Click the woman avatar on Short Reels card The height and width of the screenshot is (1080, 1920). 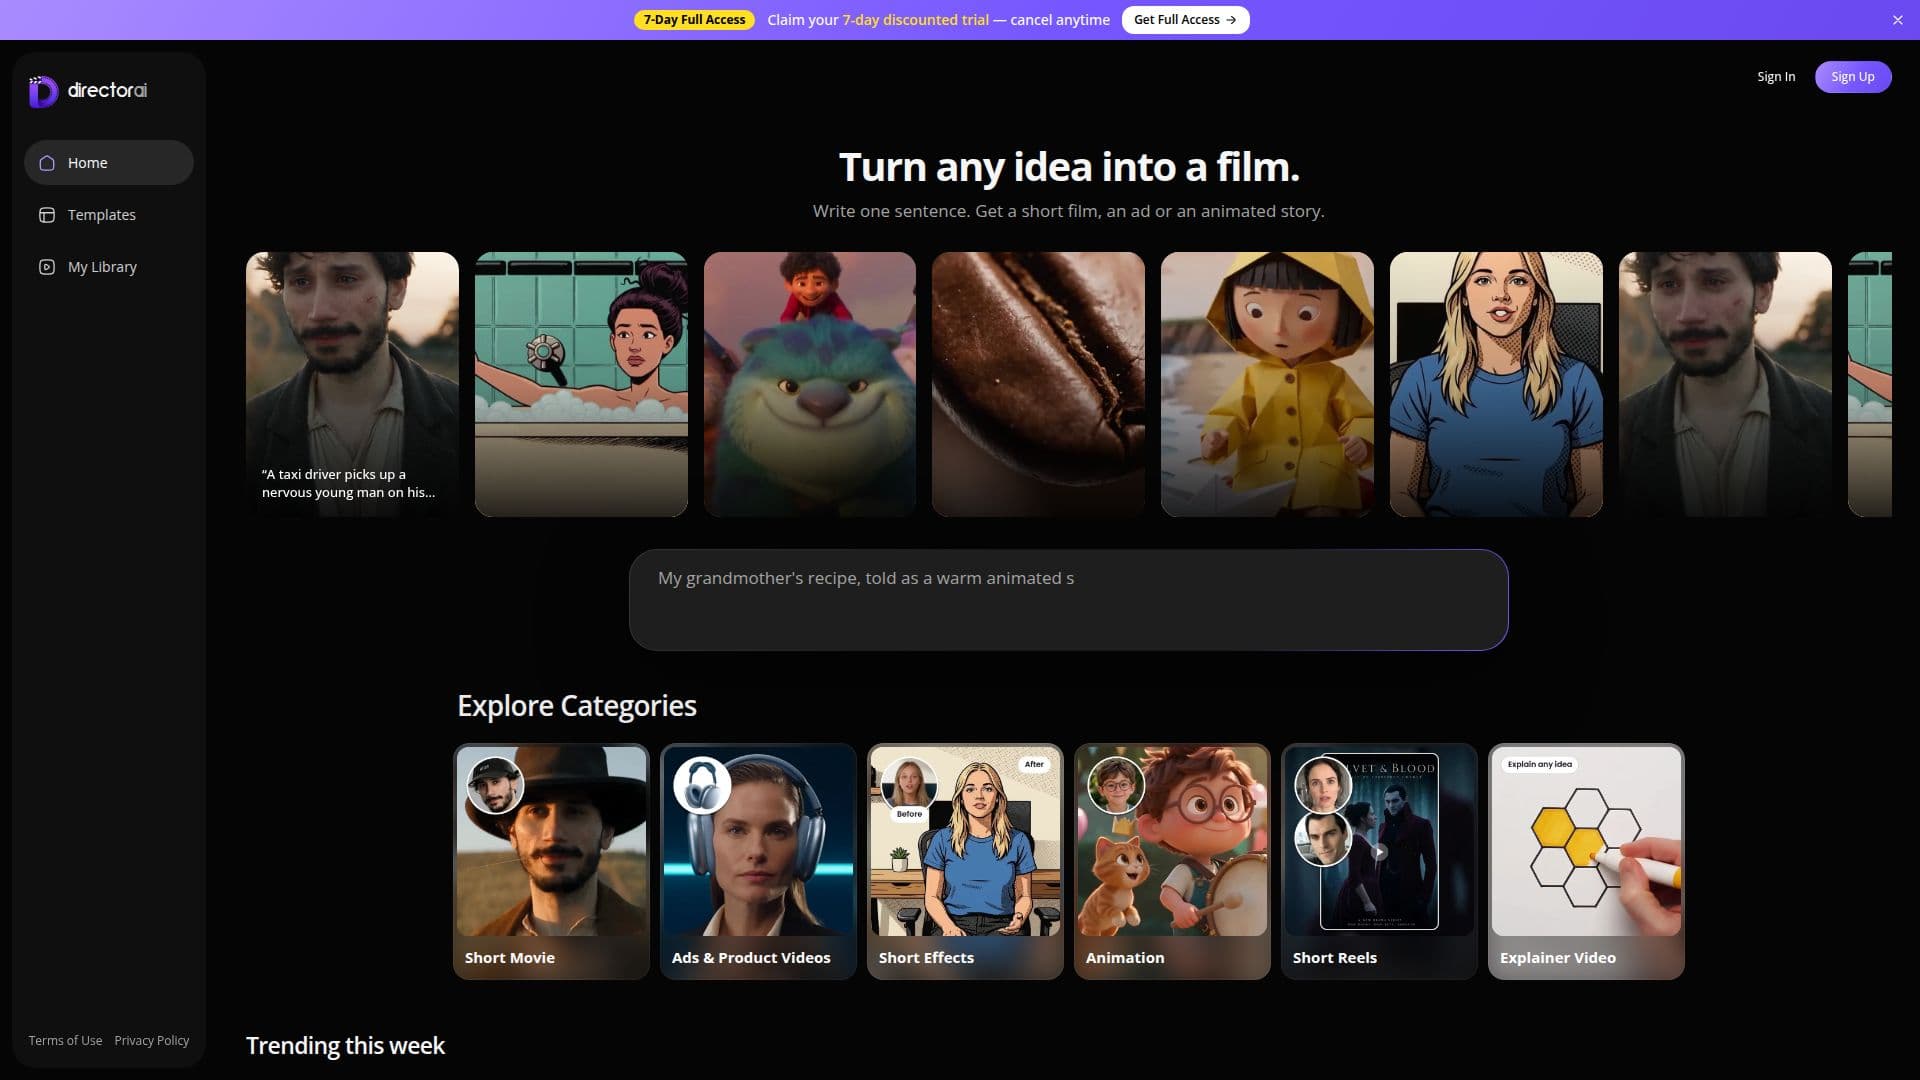point(1323,785)
